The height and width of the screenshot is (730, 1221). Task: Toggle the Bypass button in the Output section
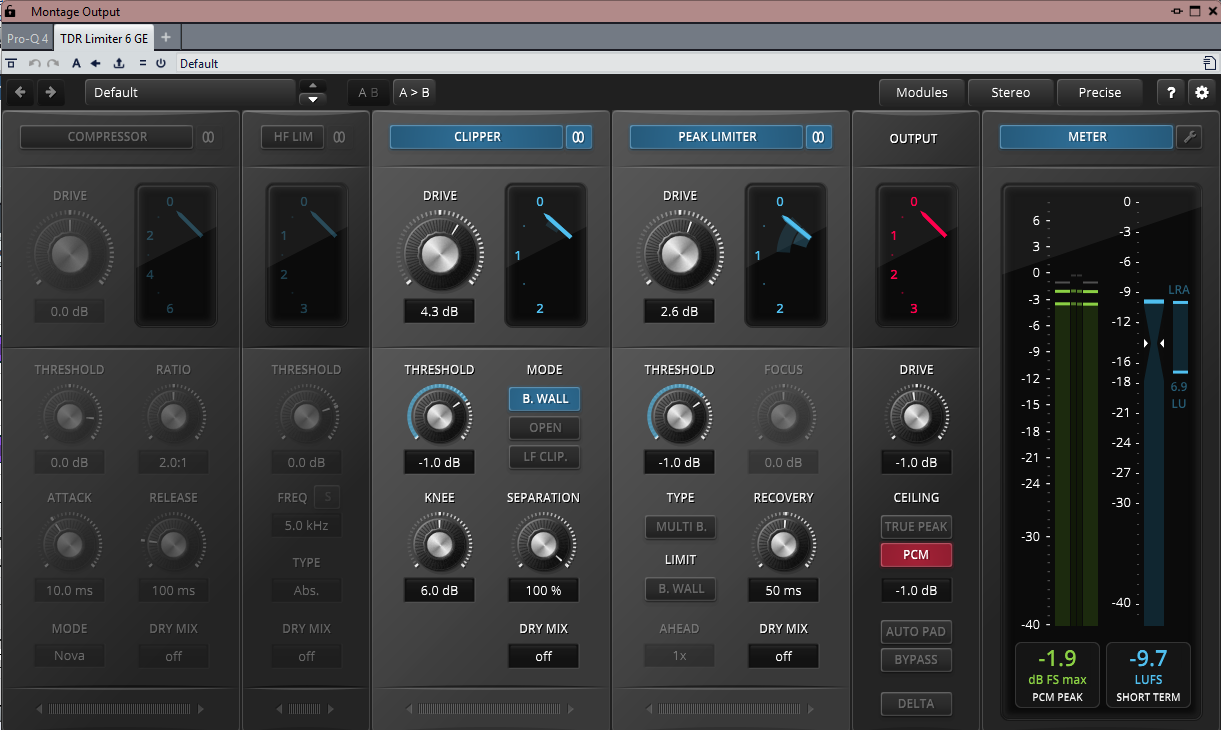coord(916,660)
